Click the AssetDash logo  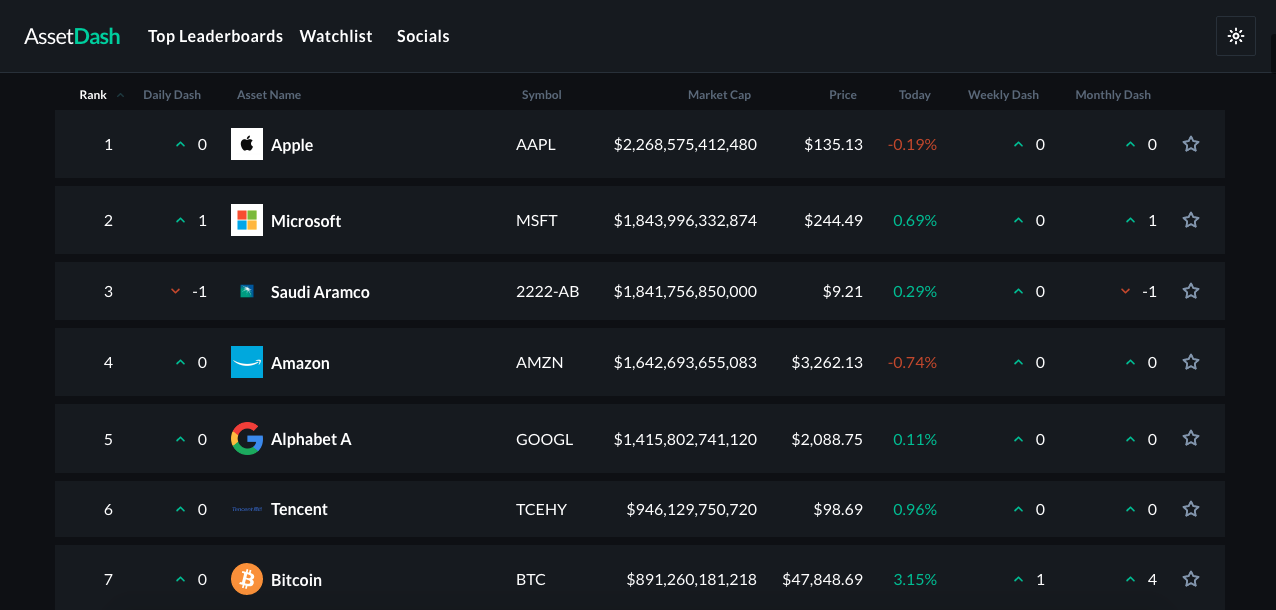(x=72, y=36)
